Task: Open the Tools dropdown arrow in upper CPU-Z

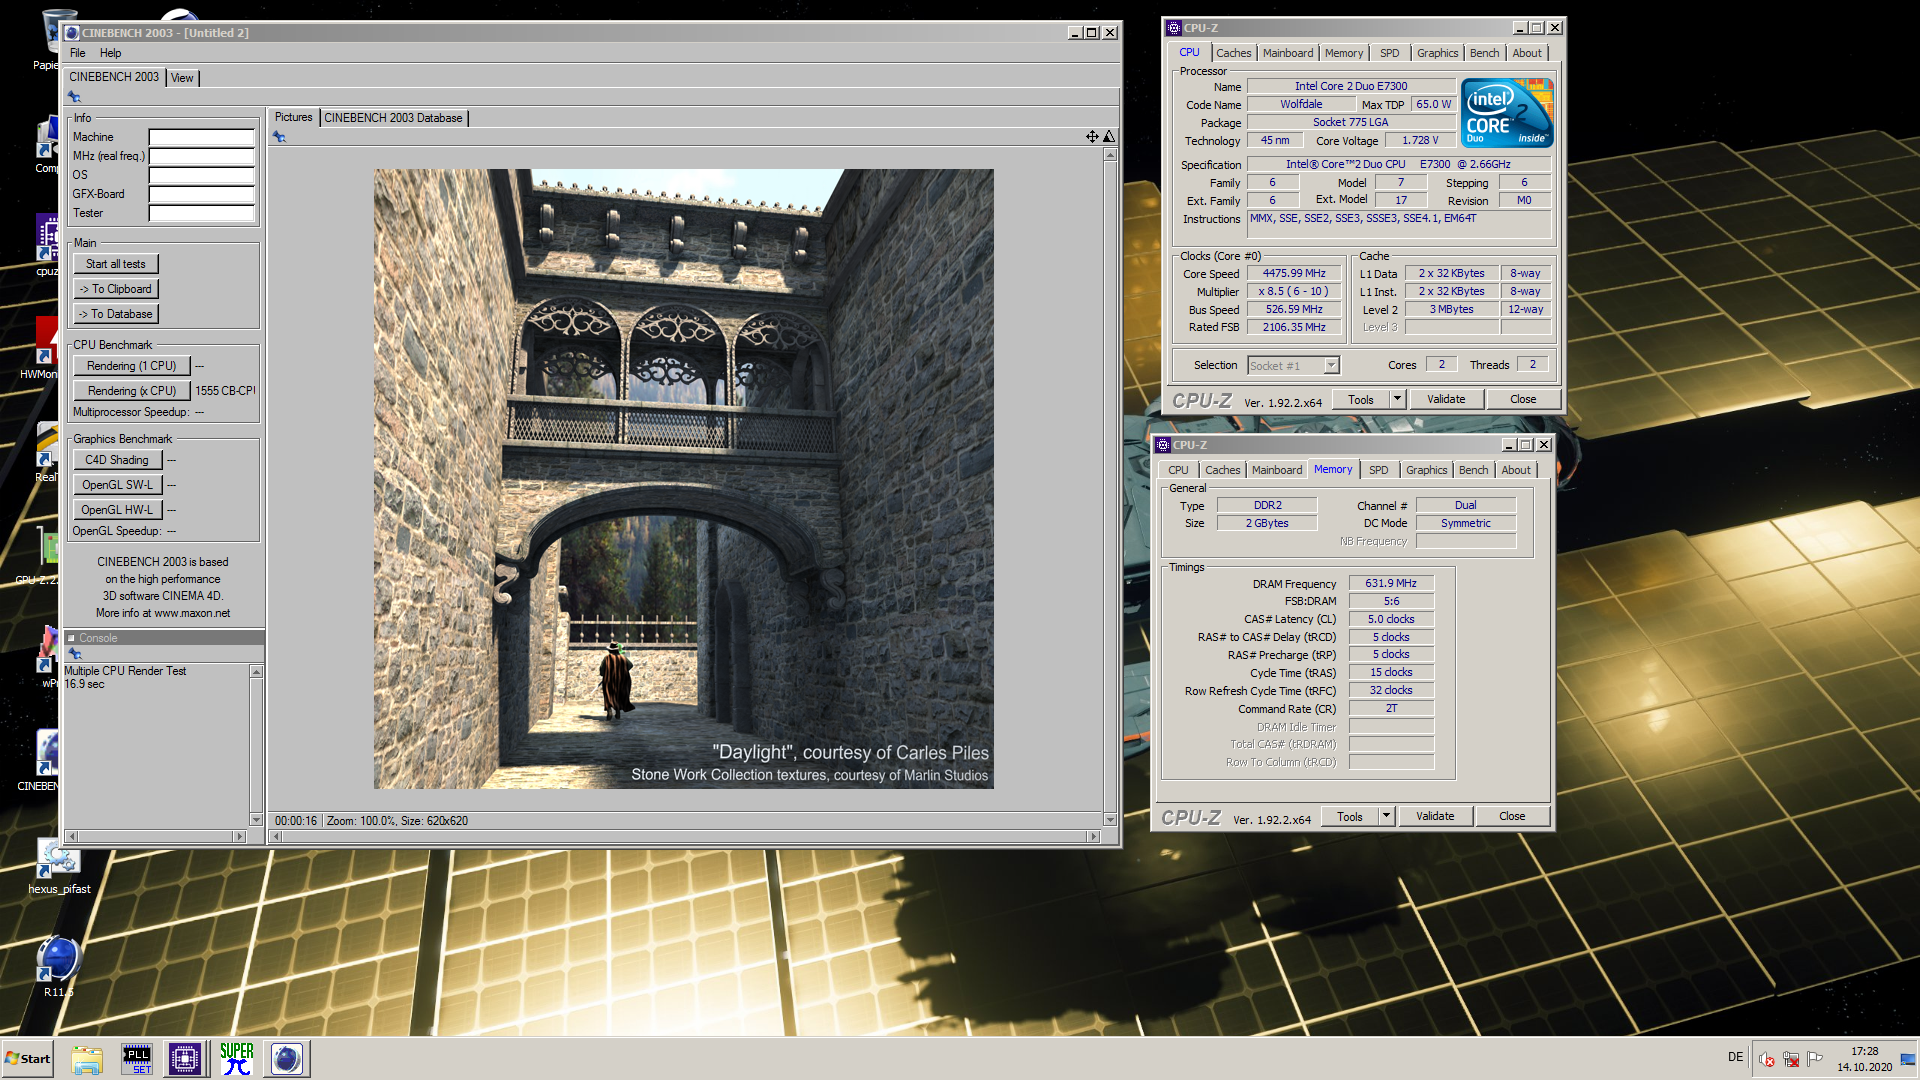Action: (1397, 399)
